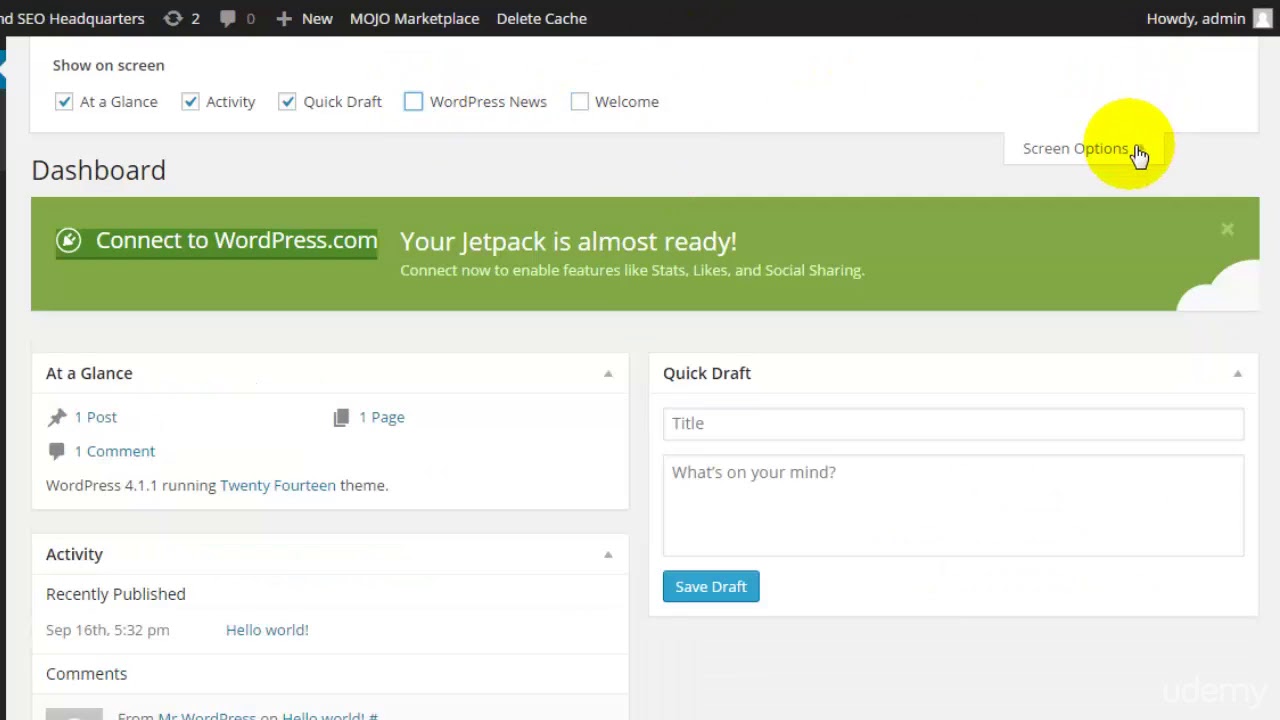Uncheck the Quick Draft checkbox
1280x720 pixels.
click(287, 101)
